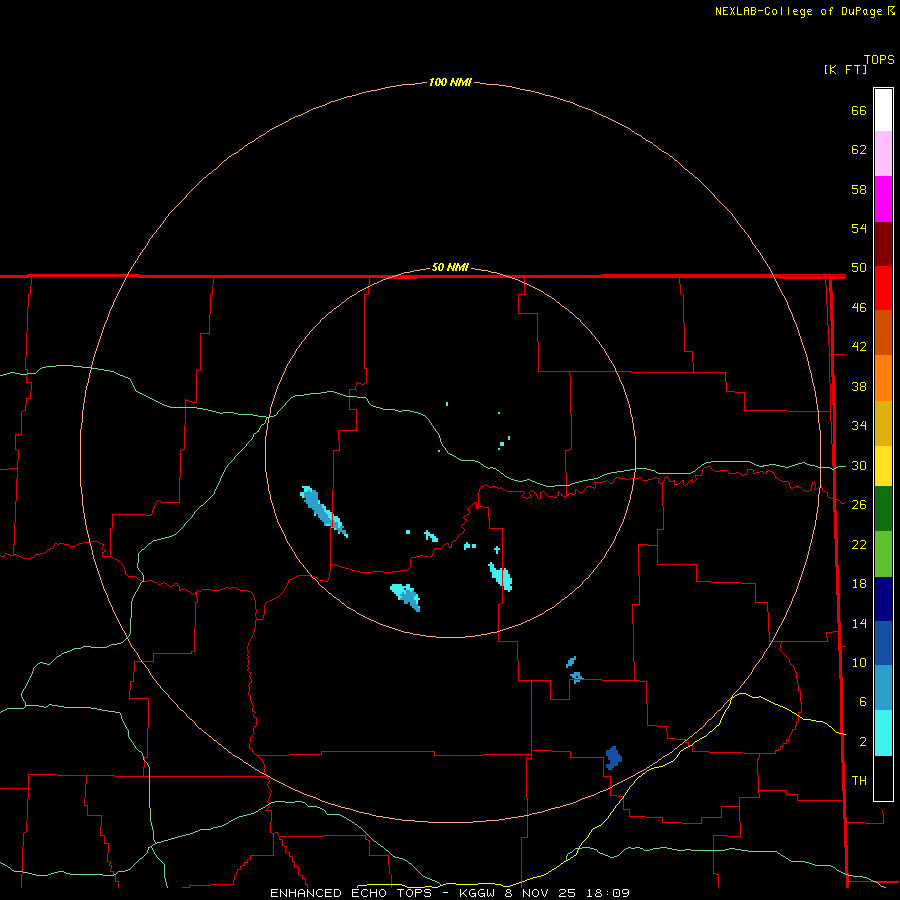Click the 42 value on the scale

859,346
